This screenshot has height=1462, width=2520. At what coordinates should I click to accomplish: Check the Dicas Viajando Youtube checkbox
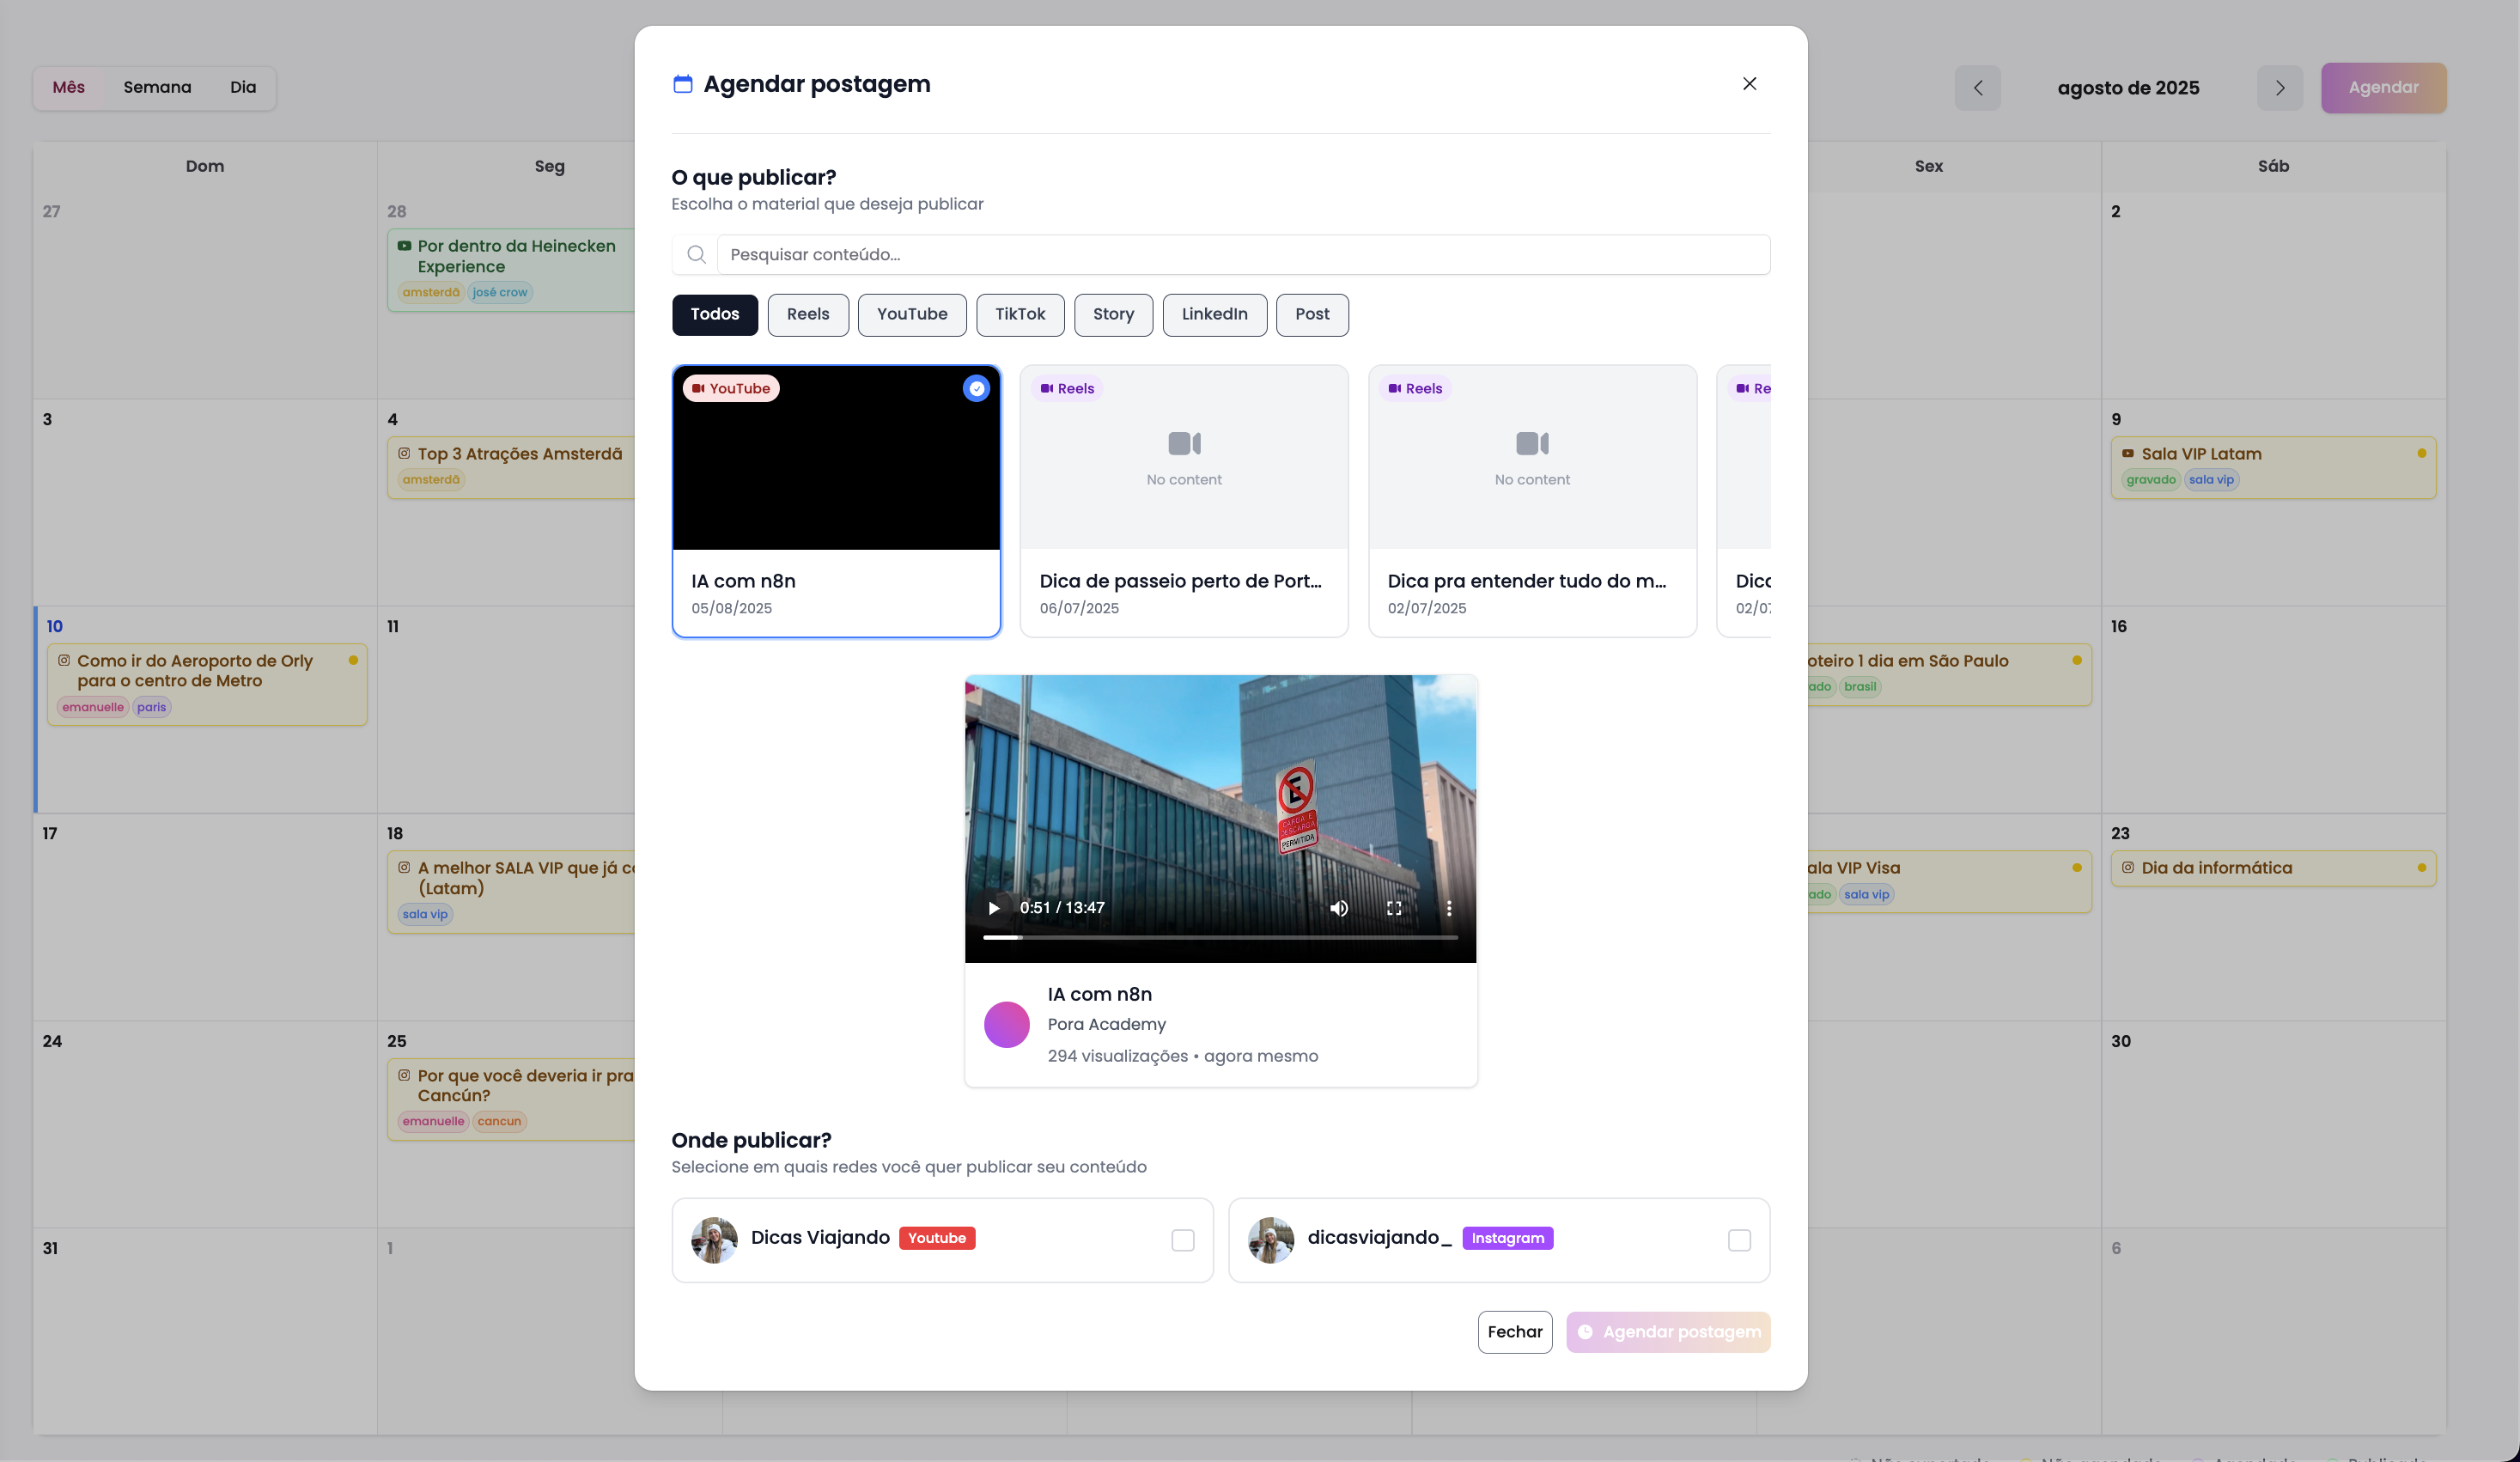(1183, 1240)
